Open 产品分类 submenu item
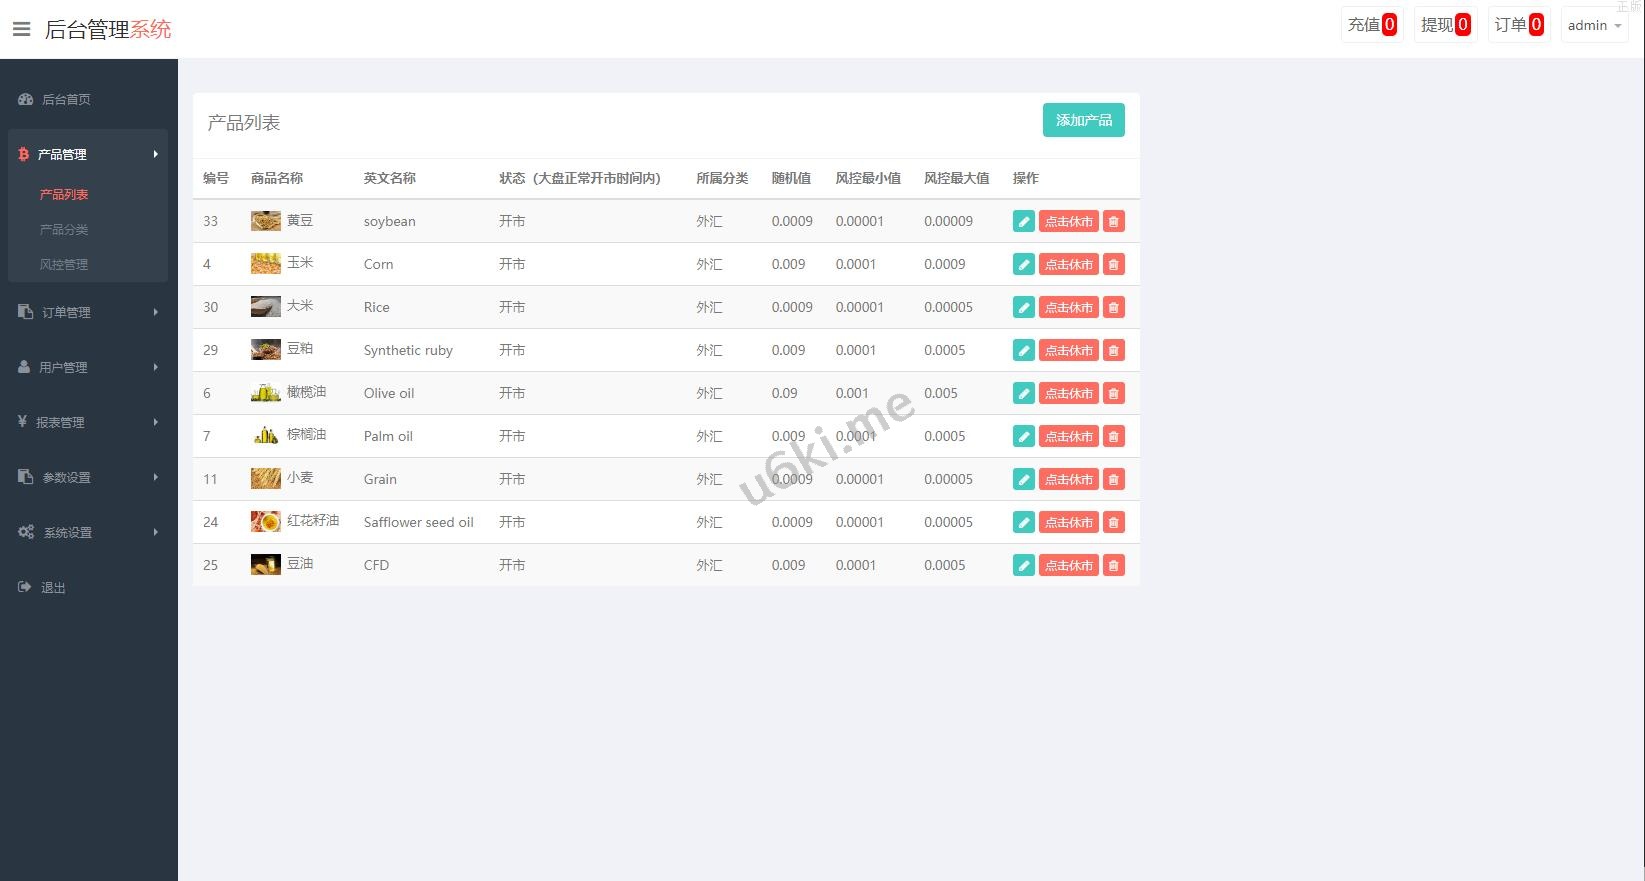1645x881 pixels. (x=64, y=229)
